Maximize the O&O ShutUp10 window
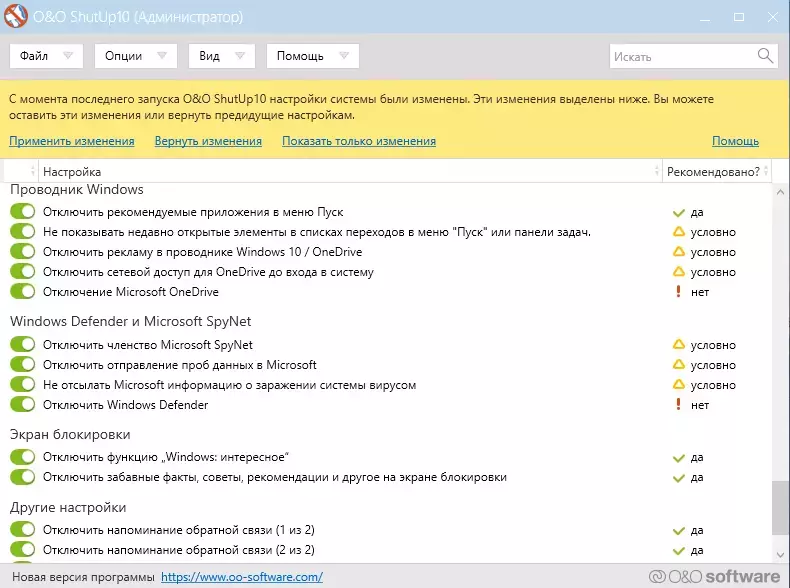790x588 pixels. pyautogui.click(x=739, y=17)
